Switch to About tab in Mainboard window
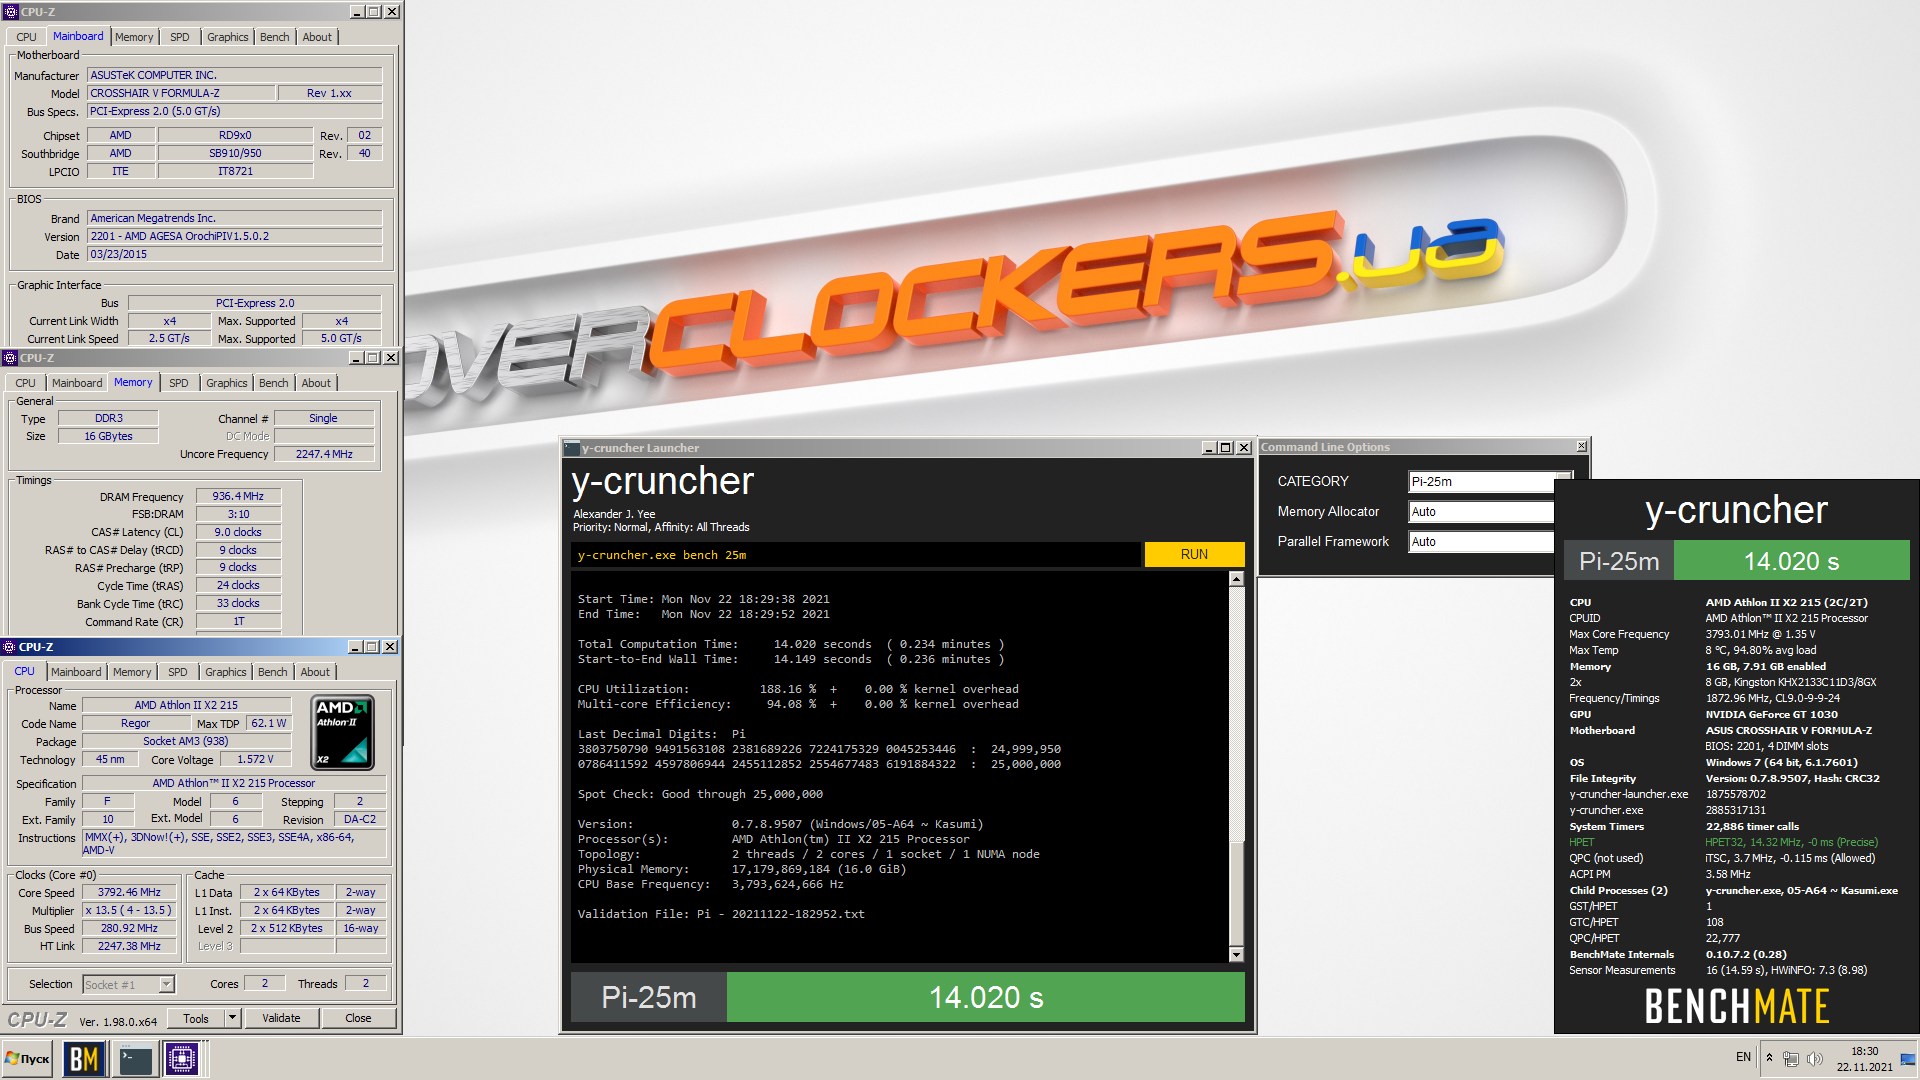Viewport: 1920px width, 1080px height. click(317, 37)
